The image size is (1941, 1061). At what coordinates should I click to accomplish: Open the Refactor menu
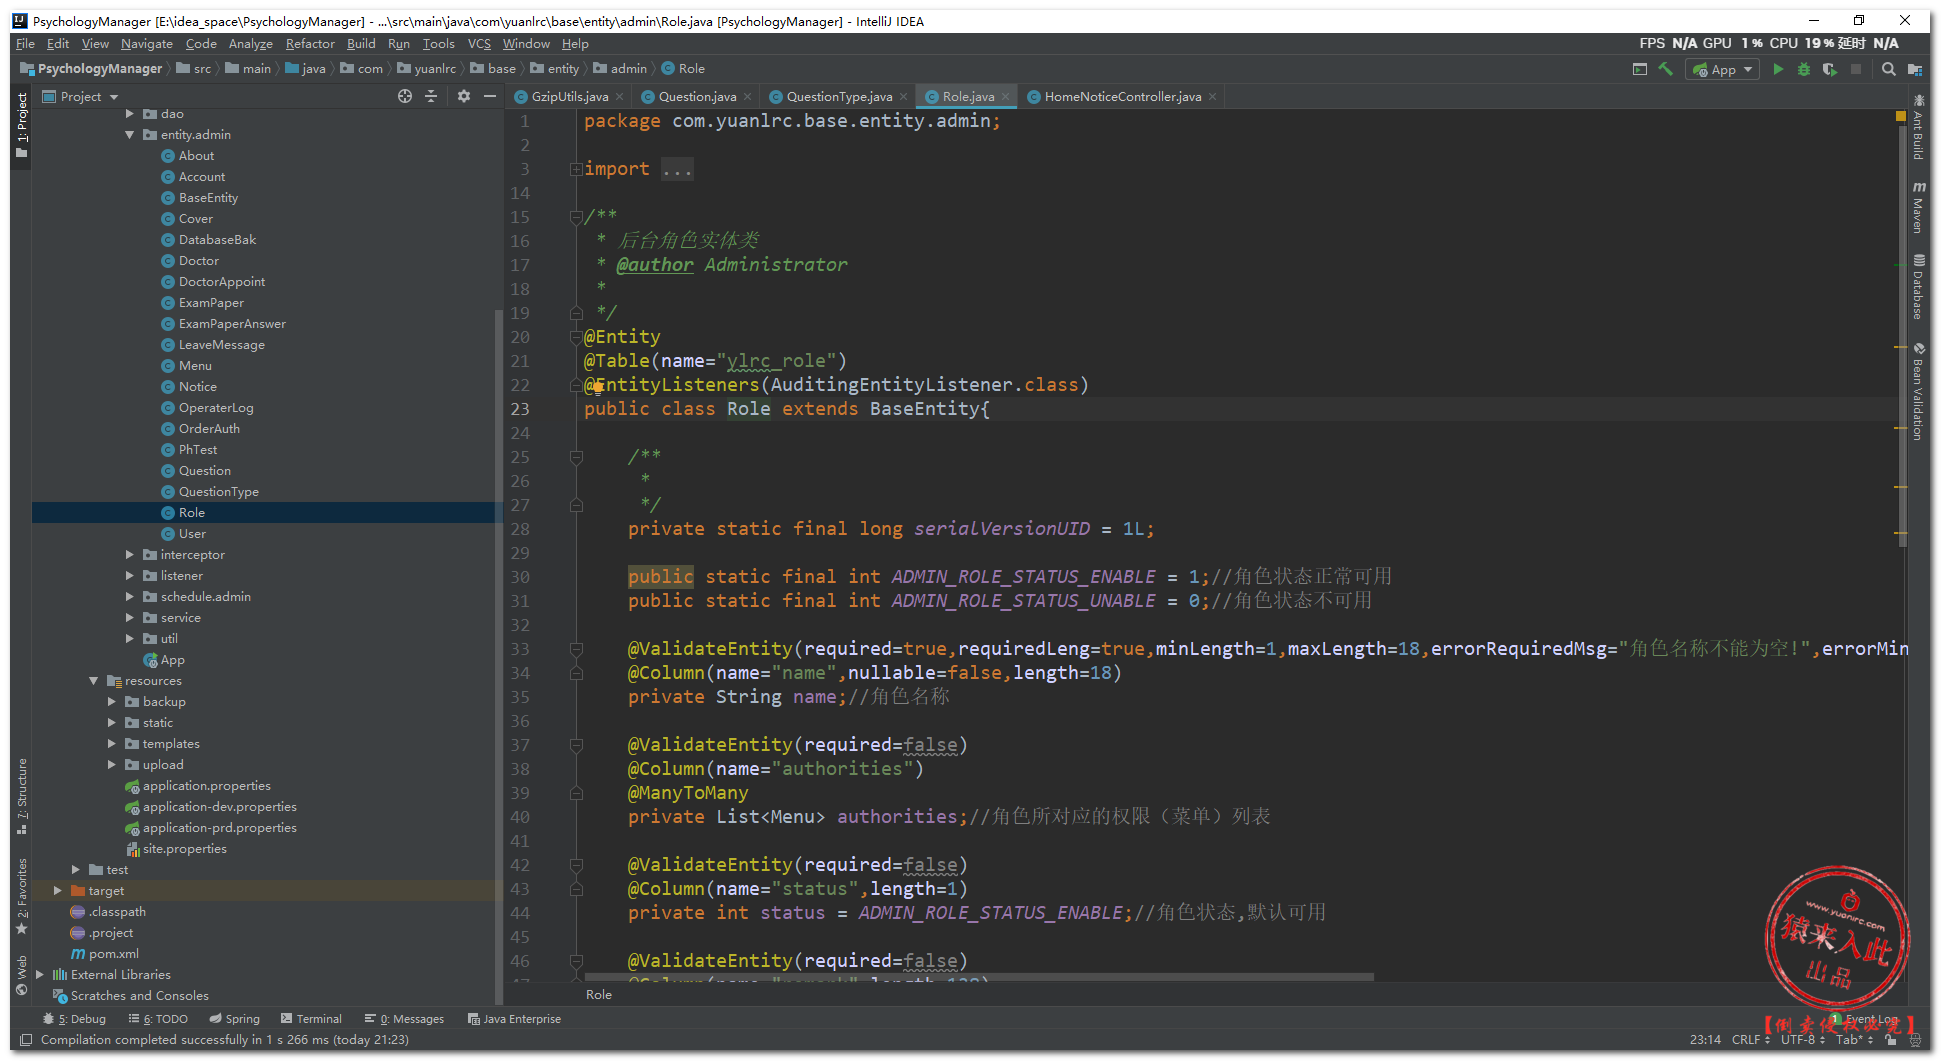[310, 44]
